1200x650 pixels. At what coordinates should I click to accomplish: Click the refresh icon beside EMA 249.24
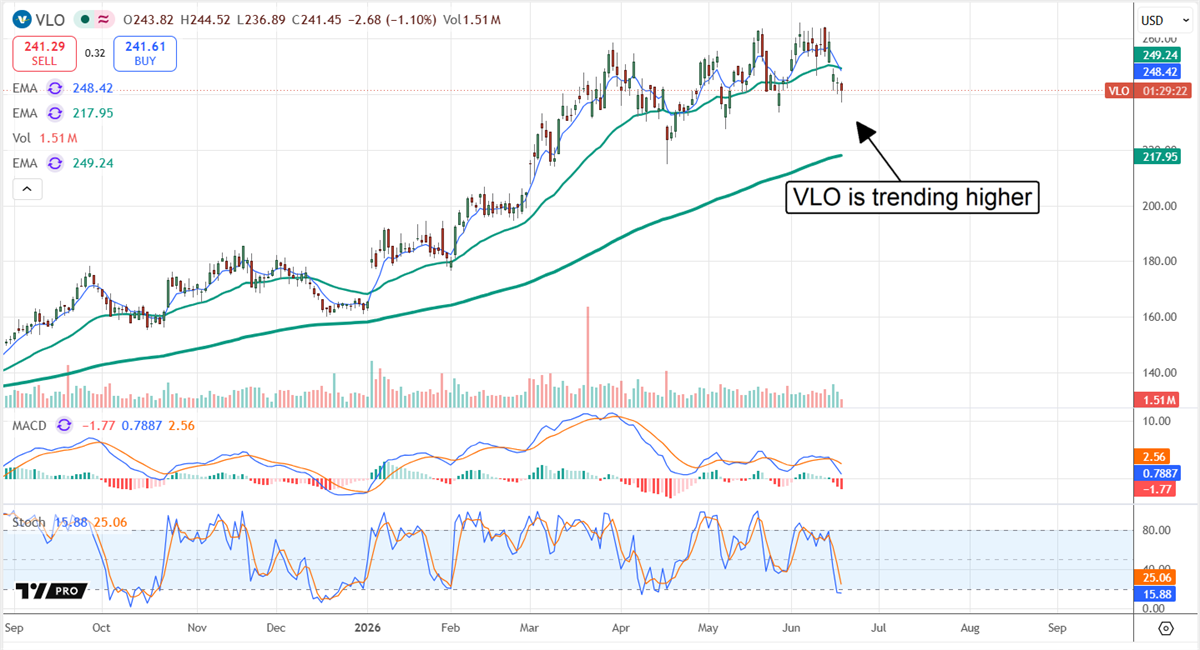point(55,162)
